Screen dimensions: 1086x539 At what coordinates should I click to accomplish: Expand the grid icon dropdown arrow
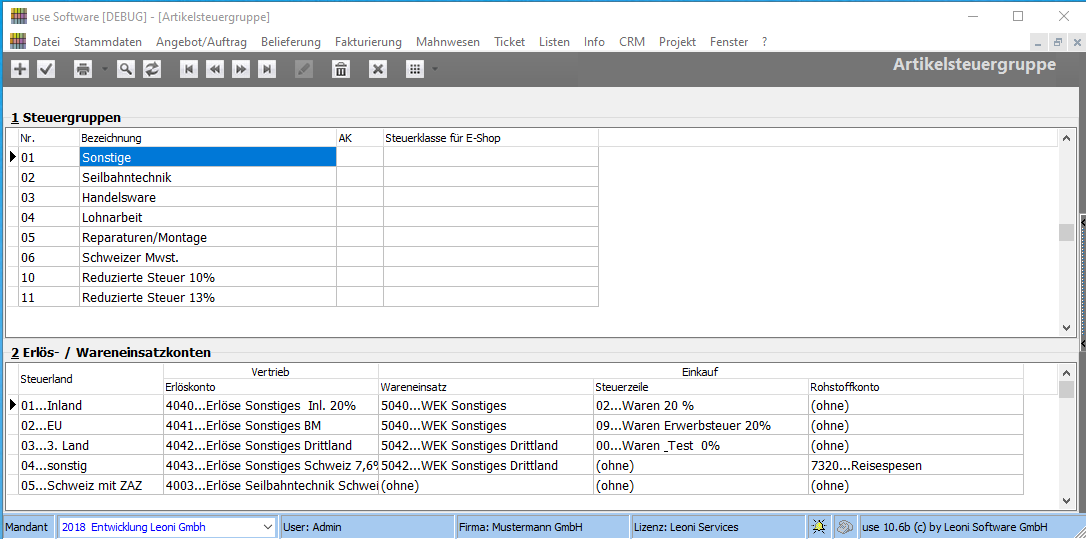coord(434,69)
